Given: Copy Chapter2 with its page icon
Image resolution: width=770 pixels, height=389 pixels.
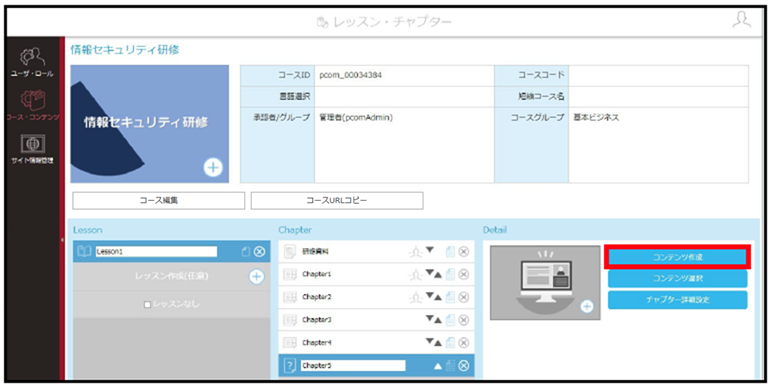Looking at the screenshot, I should point(450,297).
